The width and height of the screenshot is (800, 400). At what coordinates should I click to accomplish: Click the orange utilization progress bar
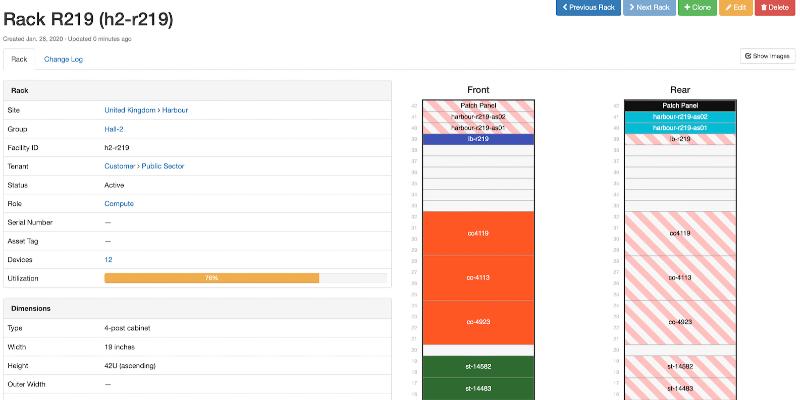click(x=211, y=278)
